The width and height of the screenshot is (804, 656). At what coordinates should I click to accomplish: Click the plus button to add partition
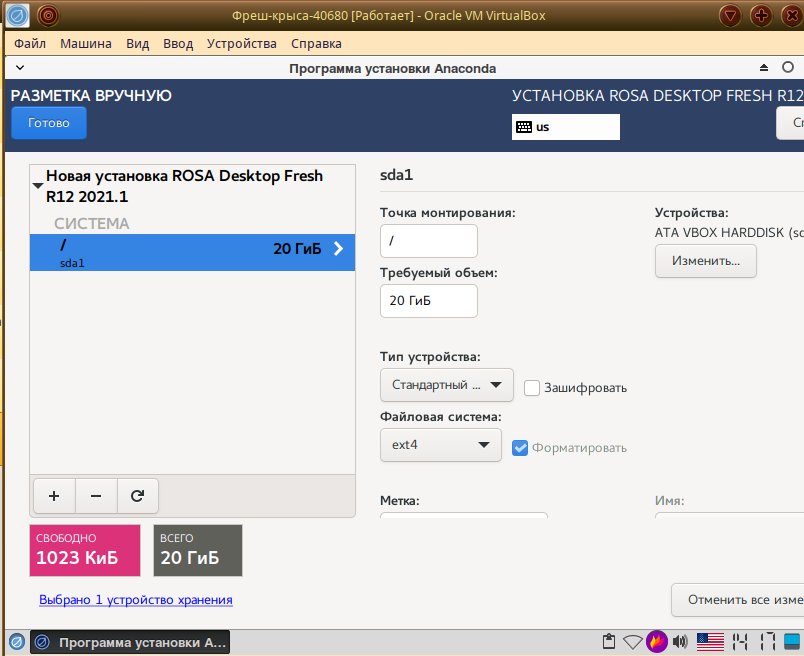click(54, 495)
